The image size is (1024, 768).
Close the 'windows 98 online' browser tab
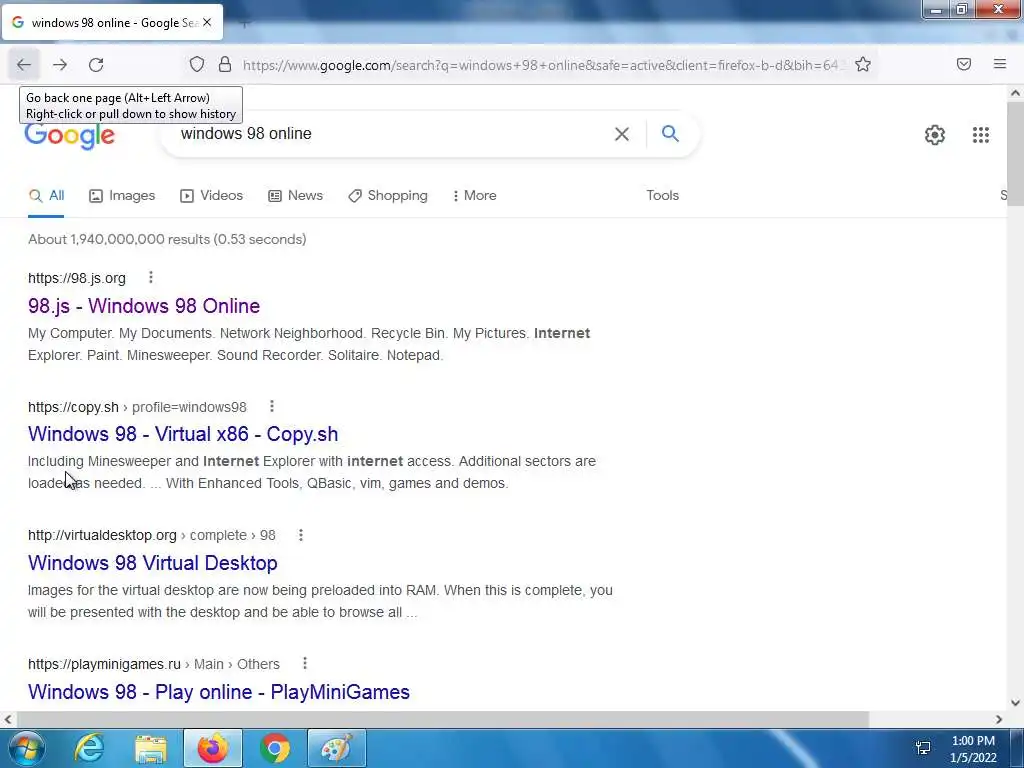(207, 22)
